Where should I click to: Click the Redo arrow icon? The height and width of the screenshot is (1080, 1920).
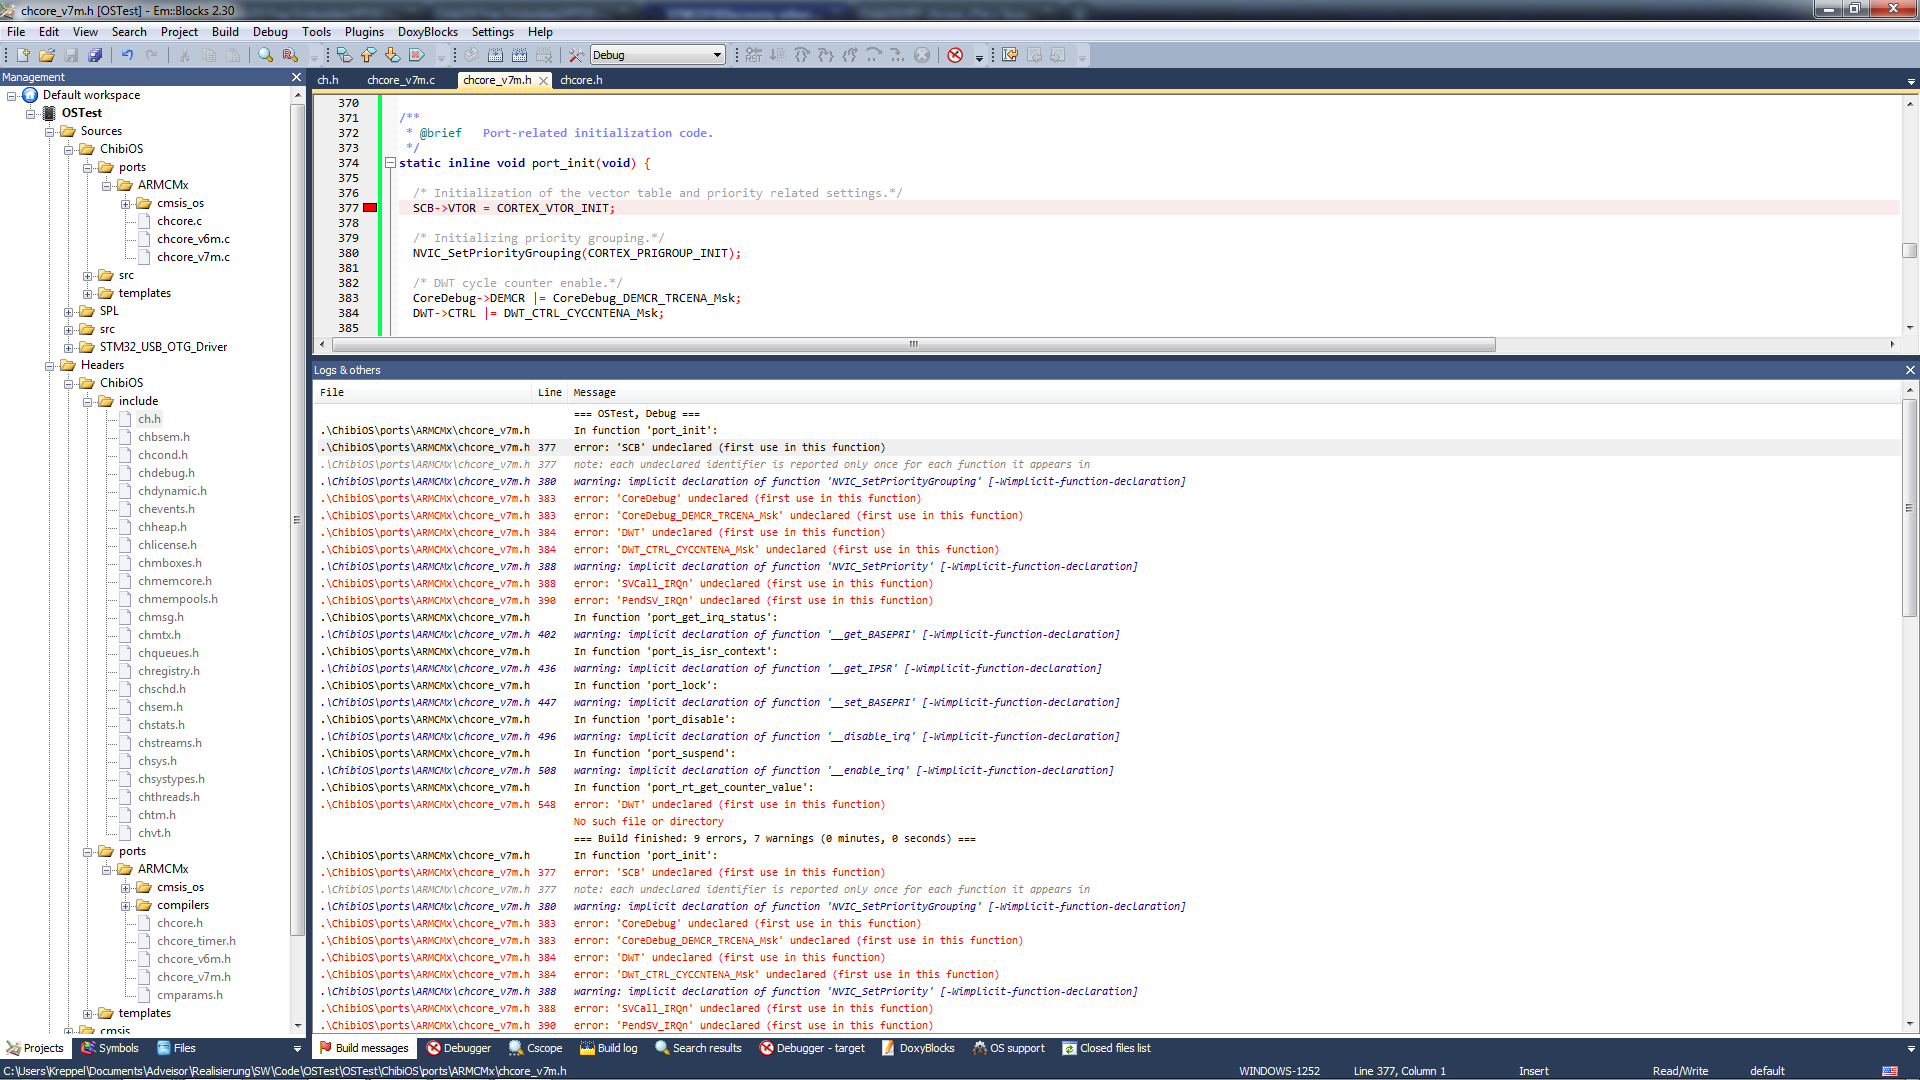(x=152, y=55)
